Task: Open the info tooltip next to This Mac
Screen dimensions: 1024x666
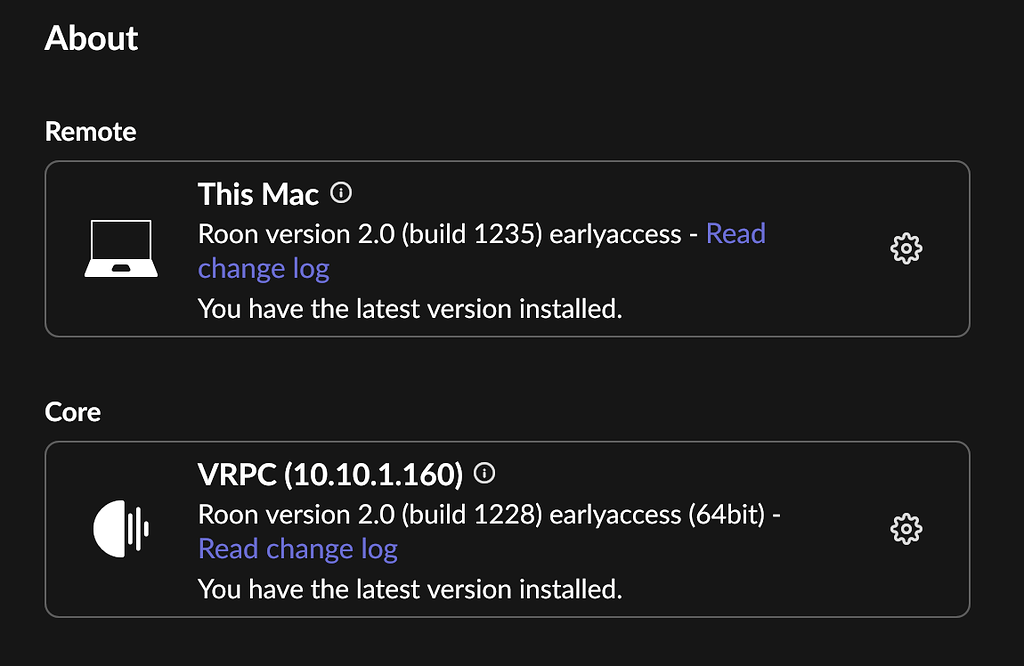Action: tap(343, 192)
